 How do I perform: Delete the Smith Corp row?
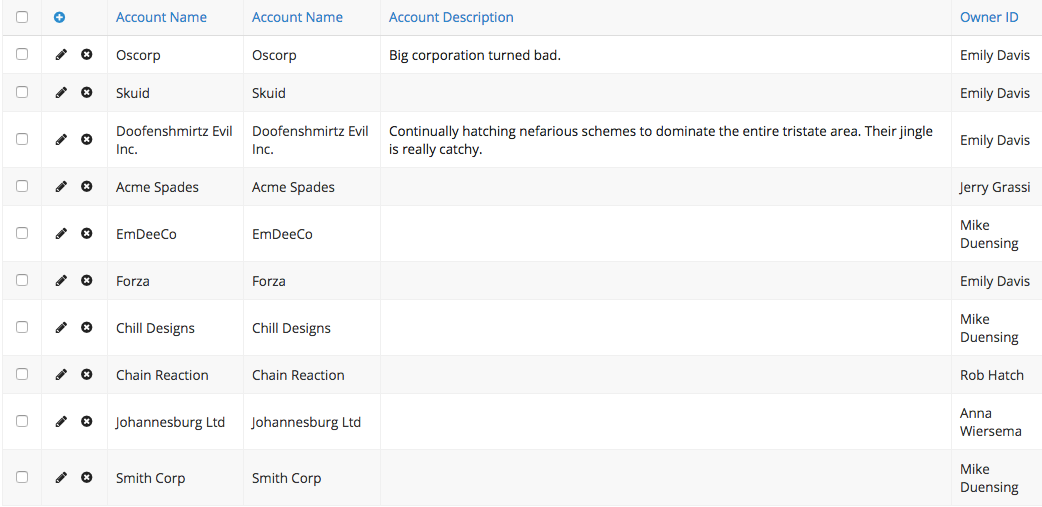click(86, 477)
